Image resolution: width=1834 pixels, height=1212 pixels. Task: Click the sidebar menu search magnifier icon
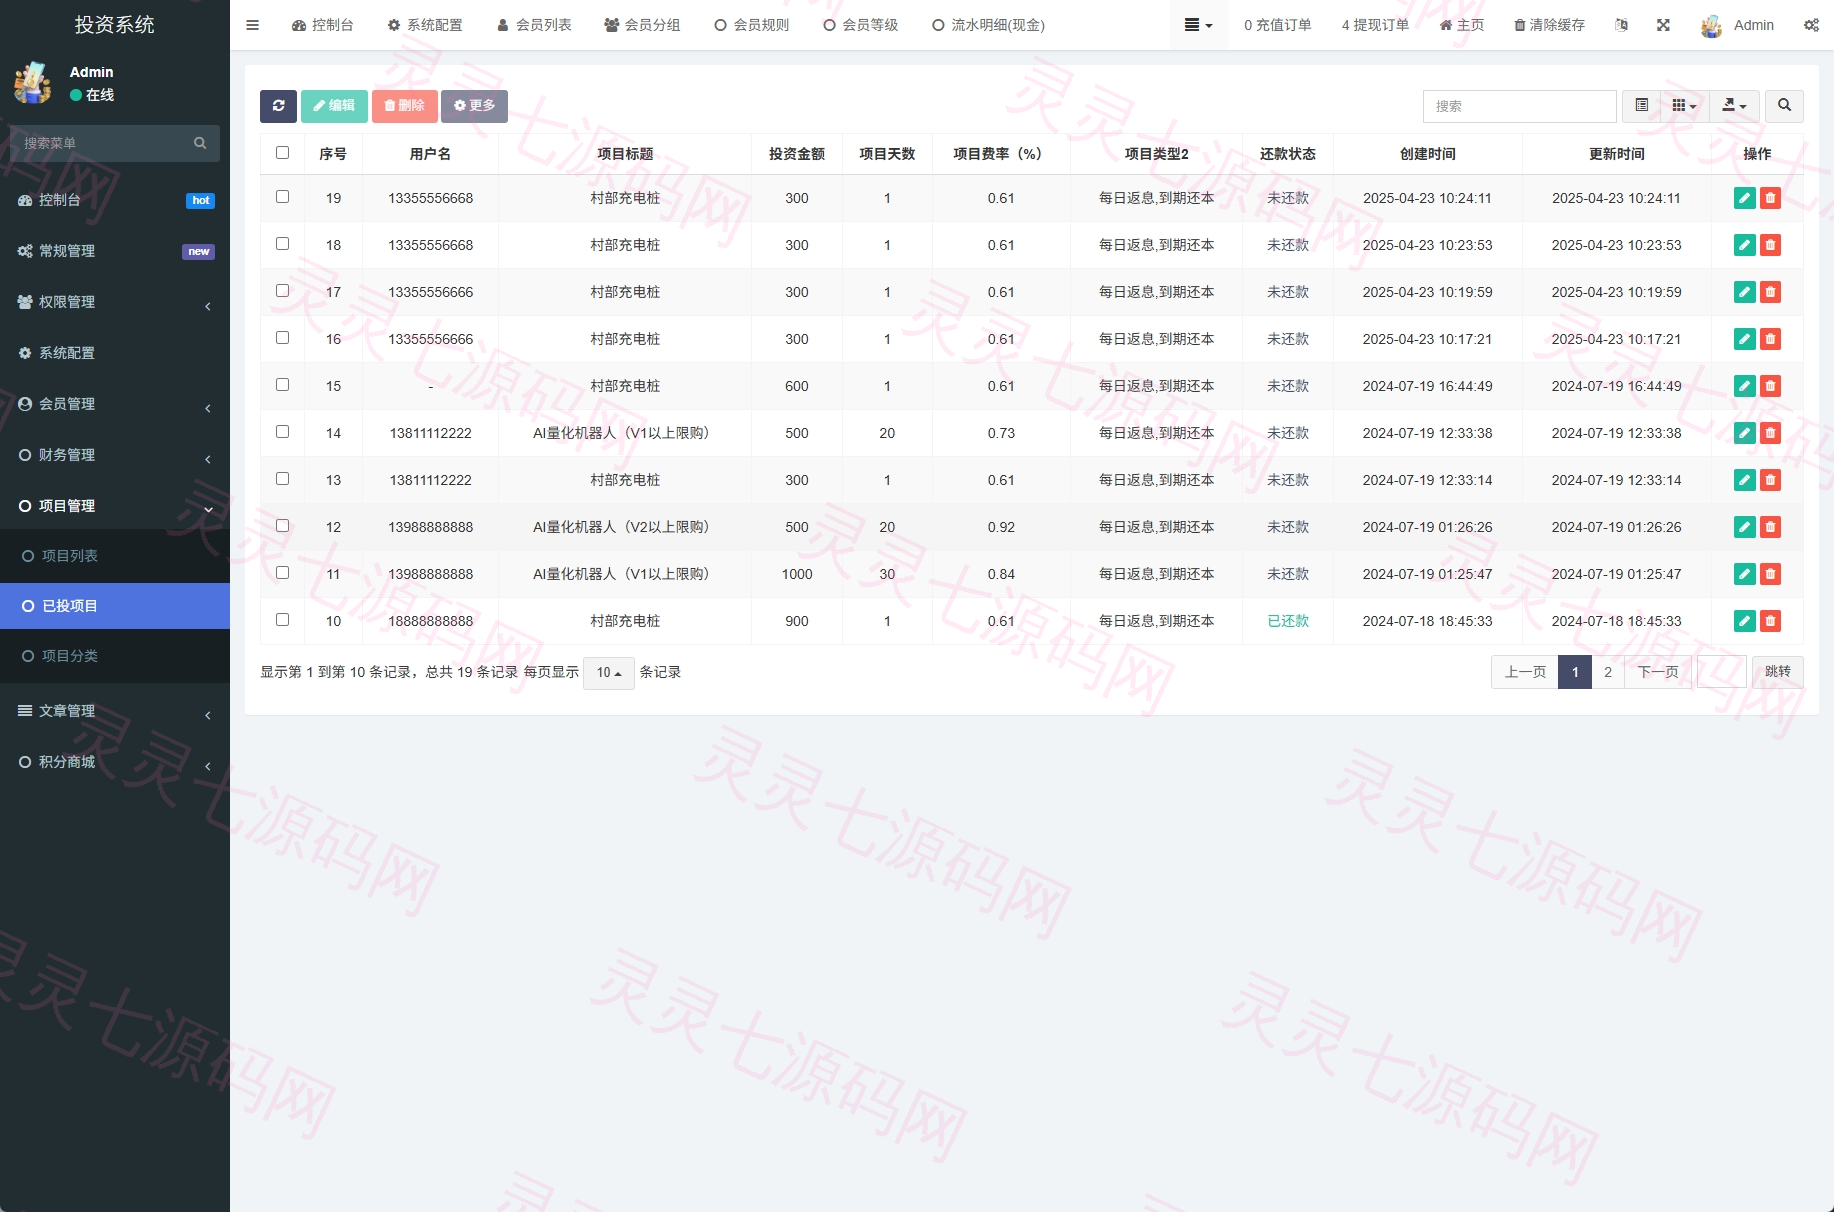point(200,143)
